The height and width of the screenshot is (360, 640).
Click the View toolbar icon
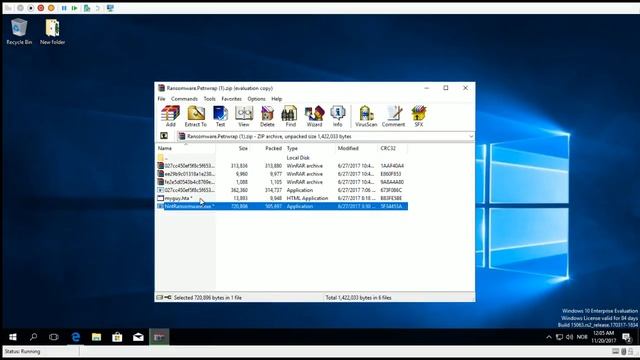click(x=244, y=116)
